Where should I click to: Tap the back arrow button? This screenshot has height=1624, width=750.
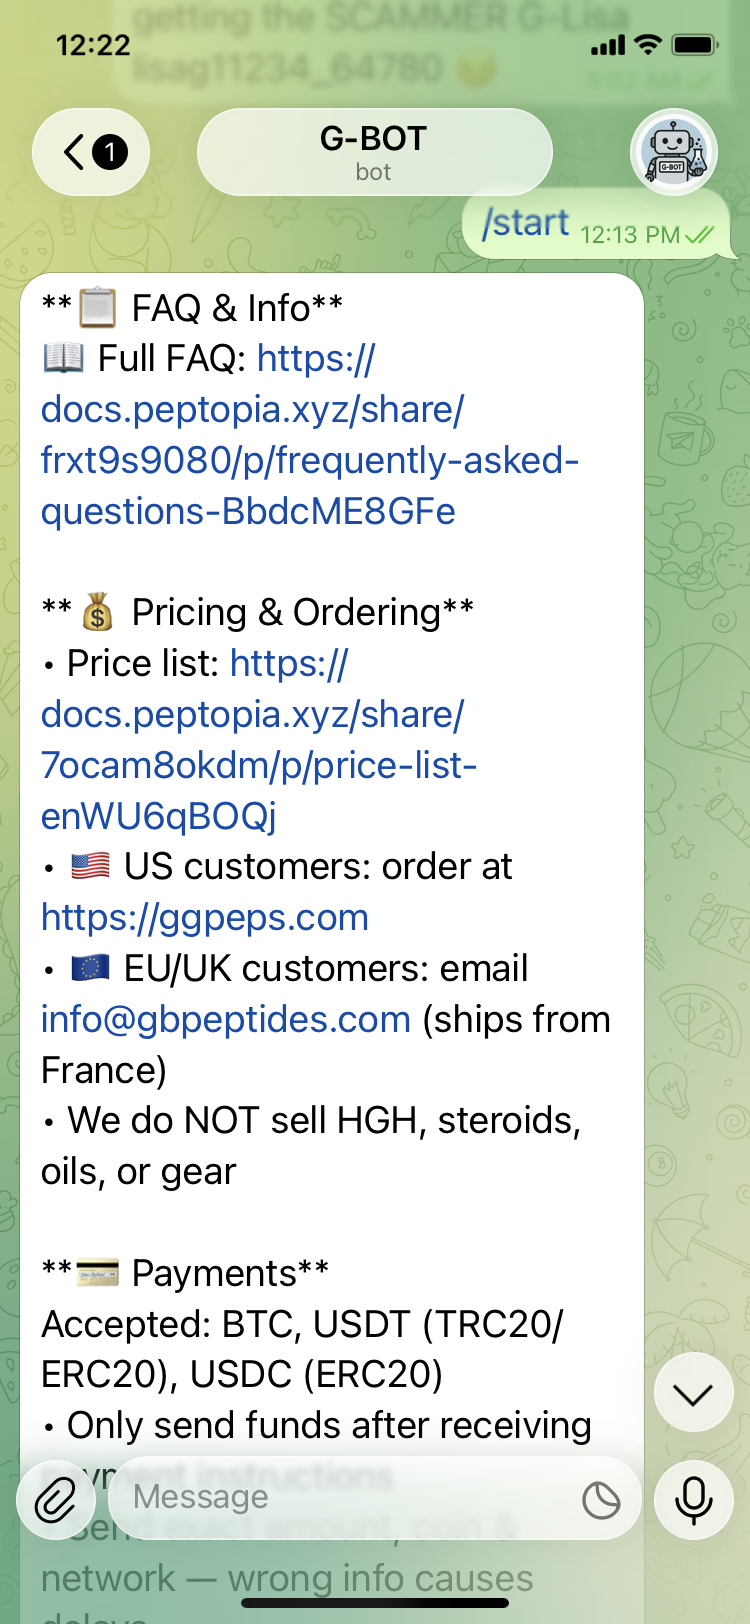[75, 153]
